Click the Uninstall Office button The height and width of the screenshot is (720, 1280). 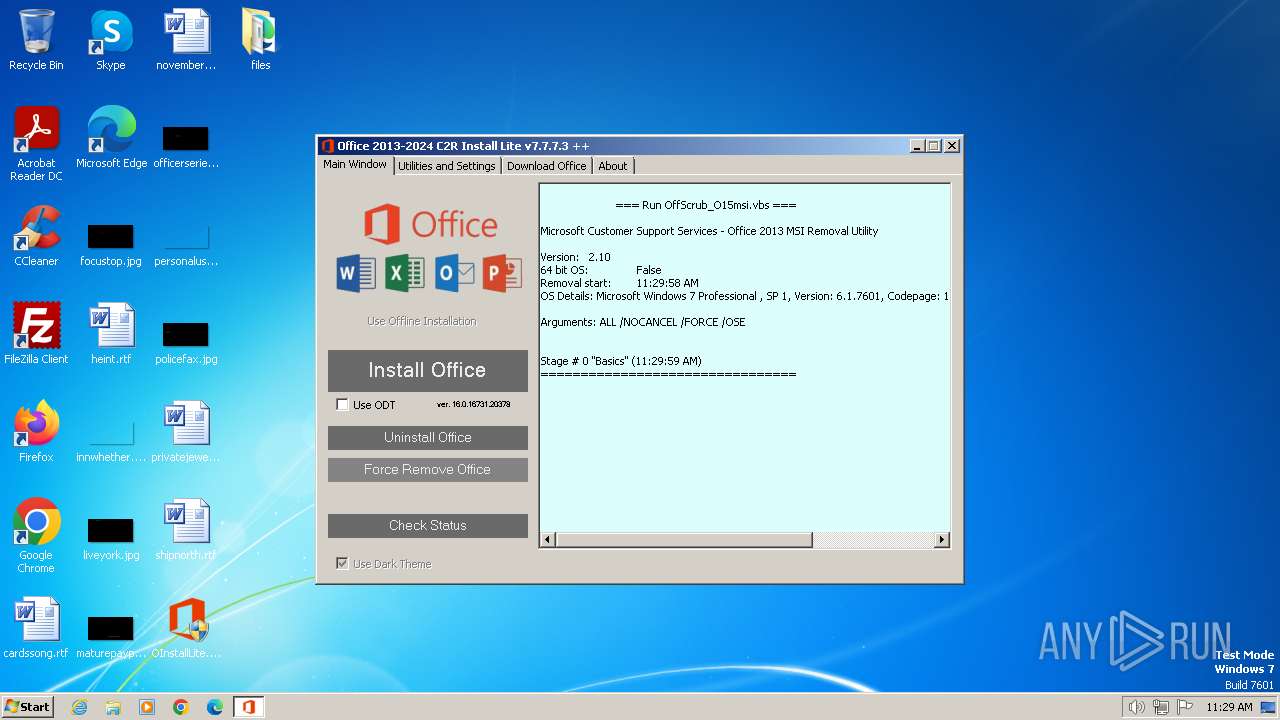(x=428, y=438)
